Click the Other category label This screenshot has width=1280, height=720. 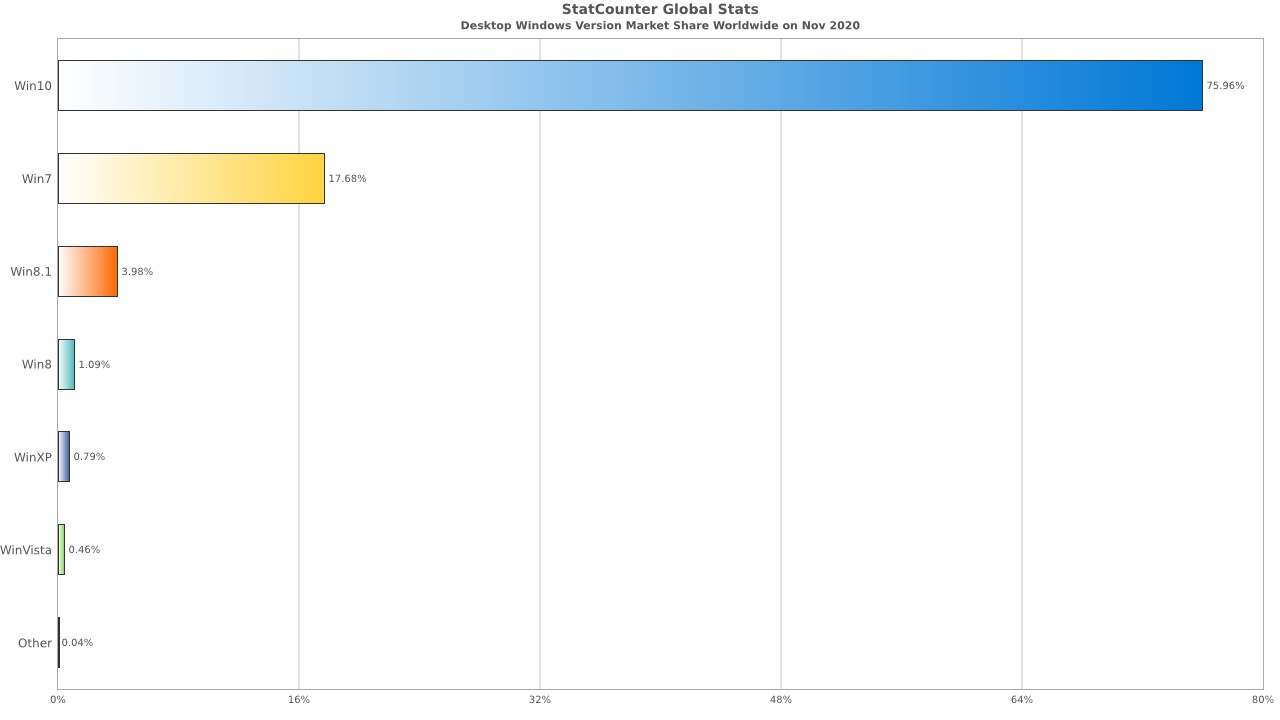point(35,643)
